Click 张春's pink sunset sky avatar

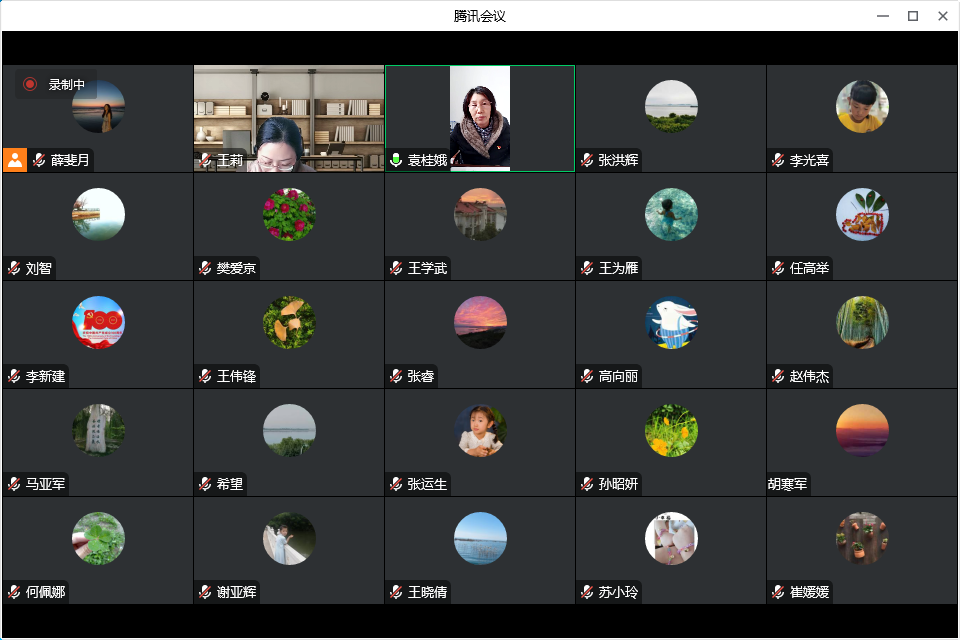click(x=480, y=322)
